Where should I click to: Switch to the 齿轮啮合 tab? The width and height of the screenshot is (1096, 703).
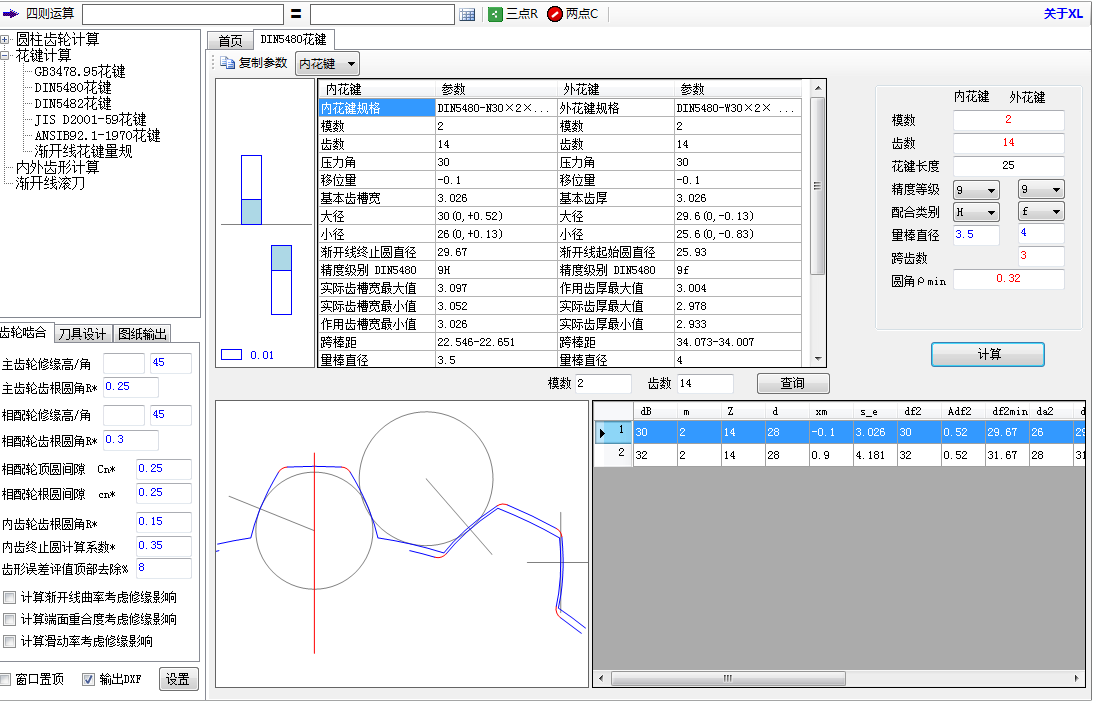[26, 333]
